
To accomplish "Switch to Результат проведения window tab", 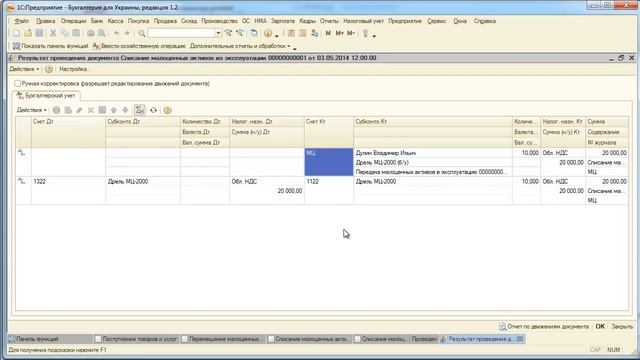I will (482, 339).
